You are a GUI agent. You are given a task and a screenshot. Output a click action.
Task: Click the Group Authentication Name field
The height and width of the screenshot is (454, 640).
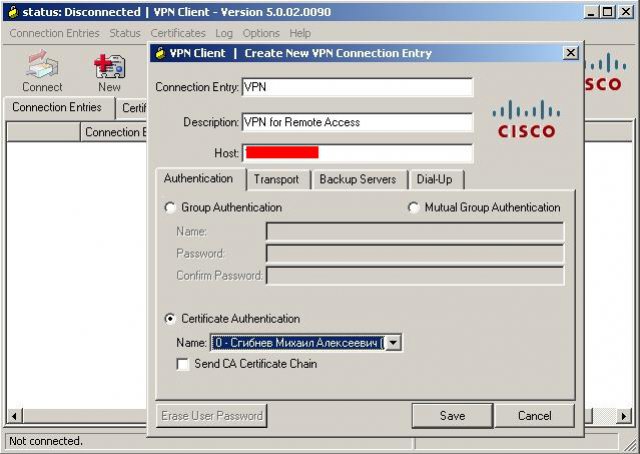(x=415, y=231)
